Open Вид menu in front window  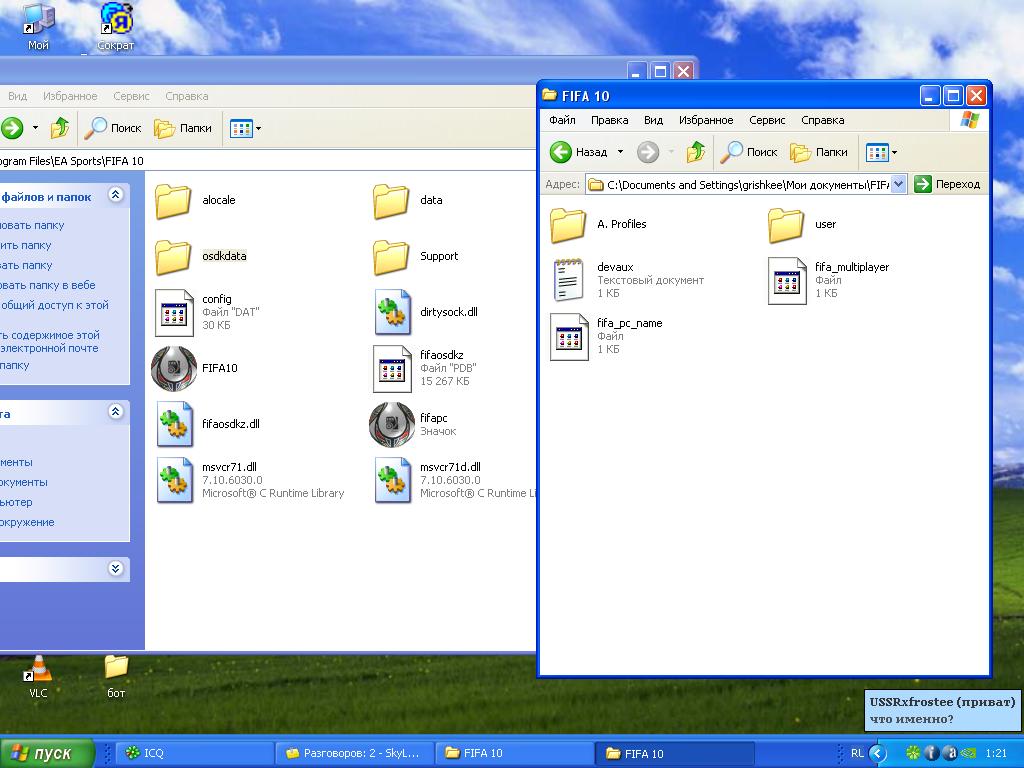pos(653,120)
